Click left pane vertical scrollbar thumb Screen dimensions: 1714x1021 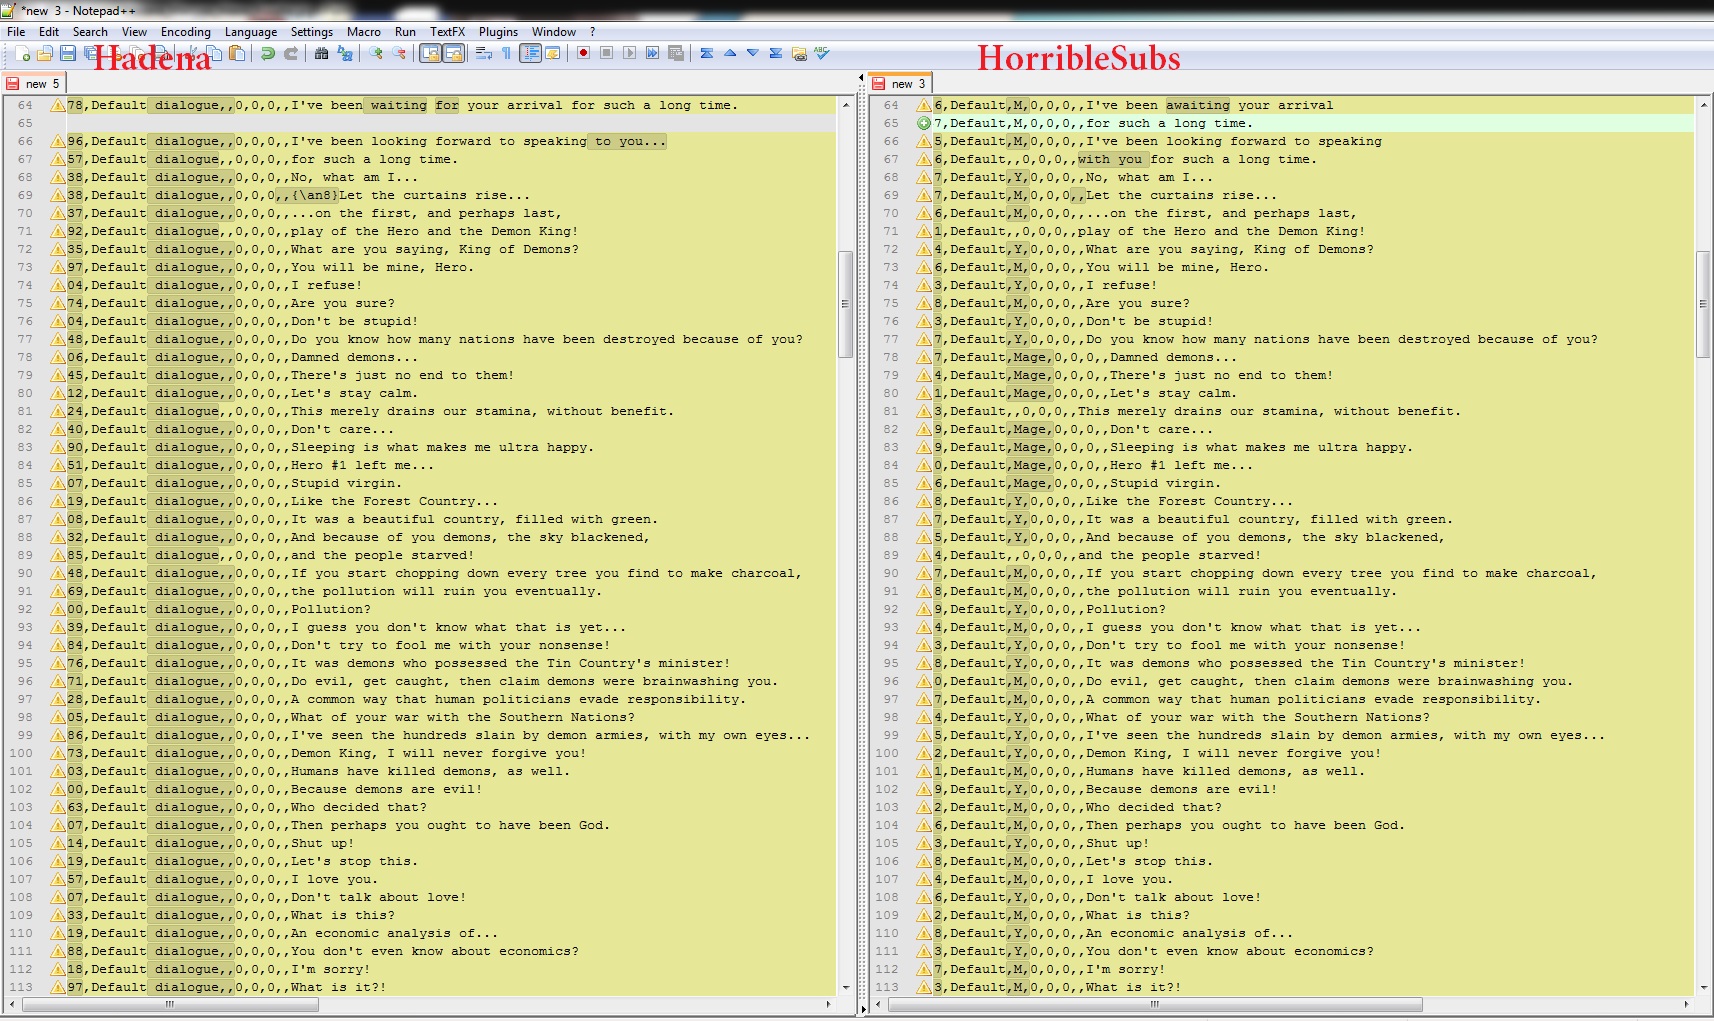[845, 304]
